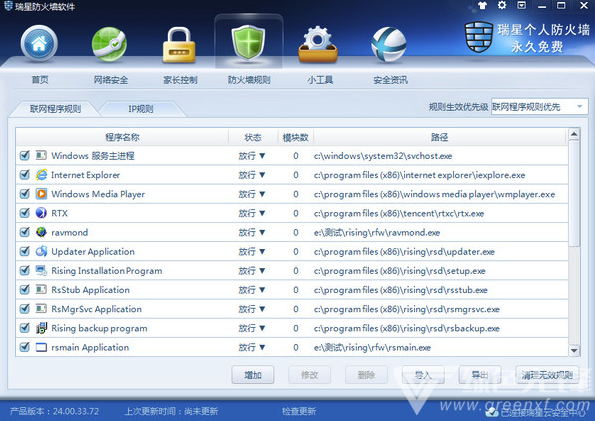Open 放行 dropdown for rsmain Application
The image size is (595, 421).
[x=252, y=347]
